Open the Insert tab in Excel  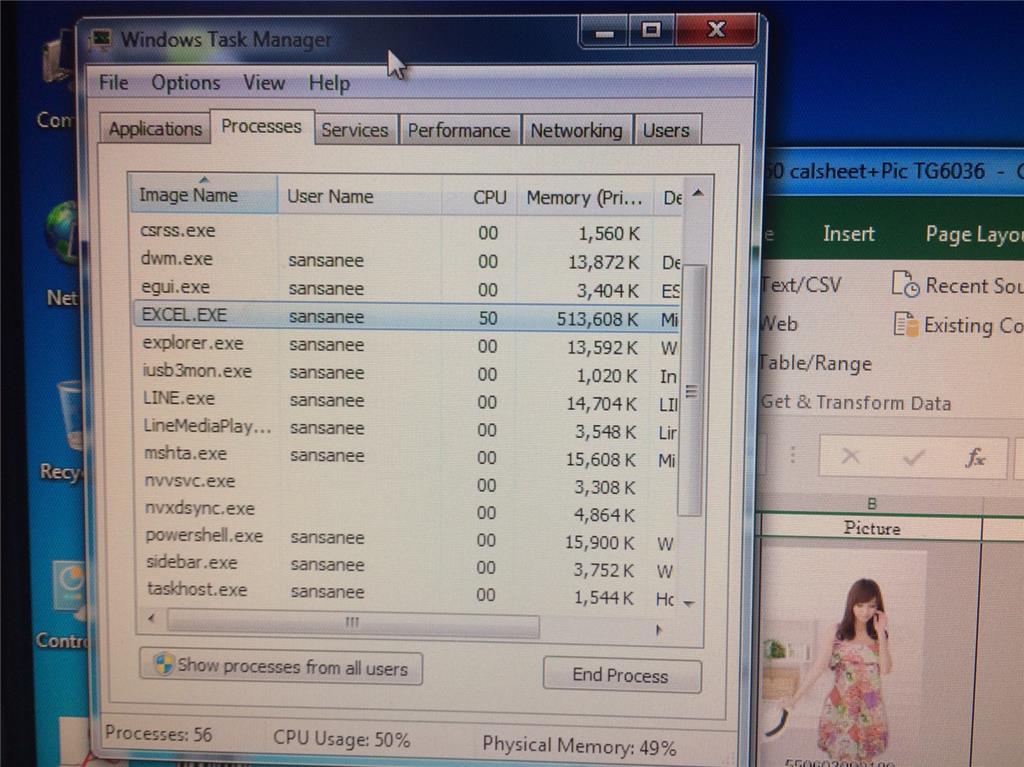coord(848,233)
